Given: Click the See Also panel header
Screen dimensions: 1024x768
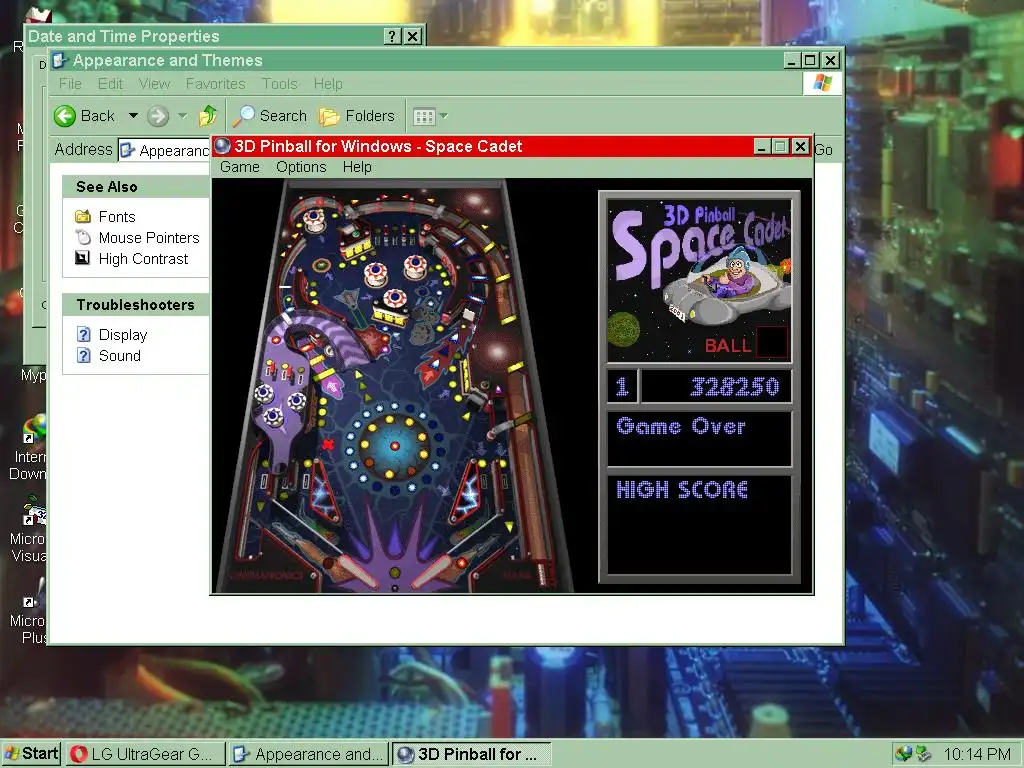Looking at the screenshot, I should (136, 187).
